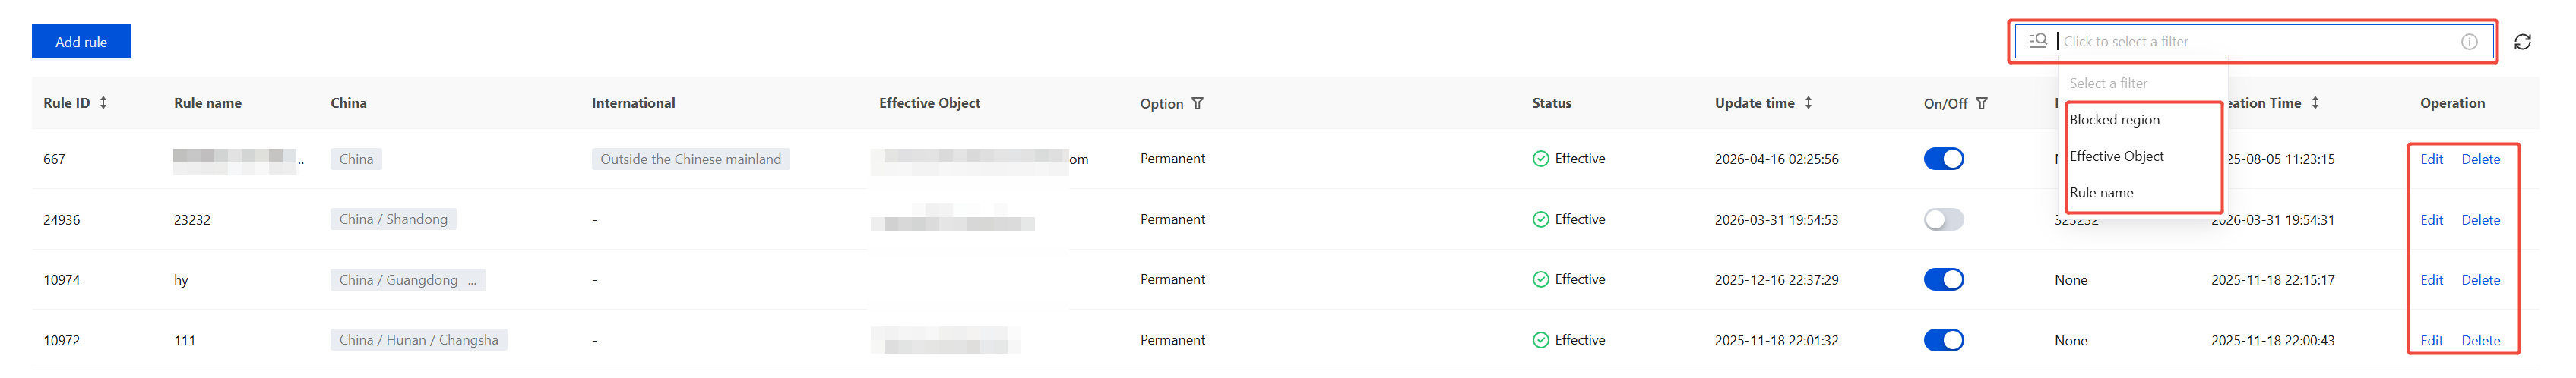Expand the truncated China / Guangdong region tag

472,281
